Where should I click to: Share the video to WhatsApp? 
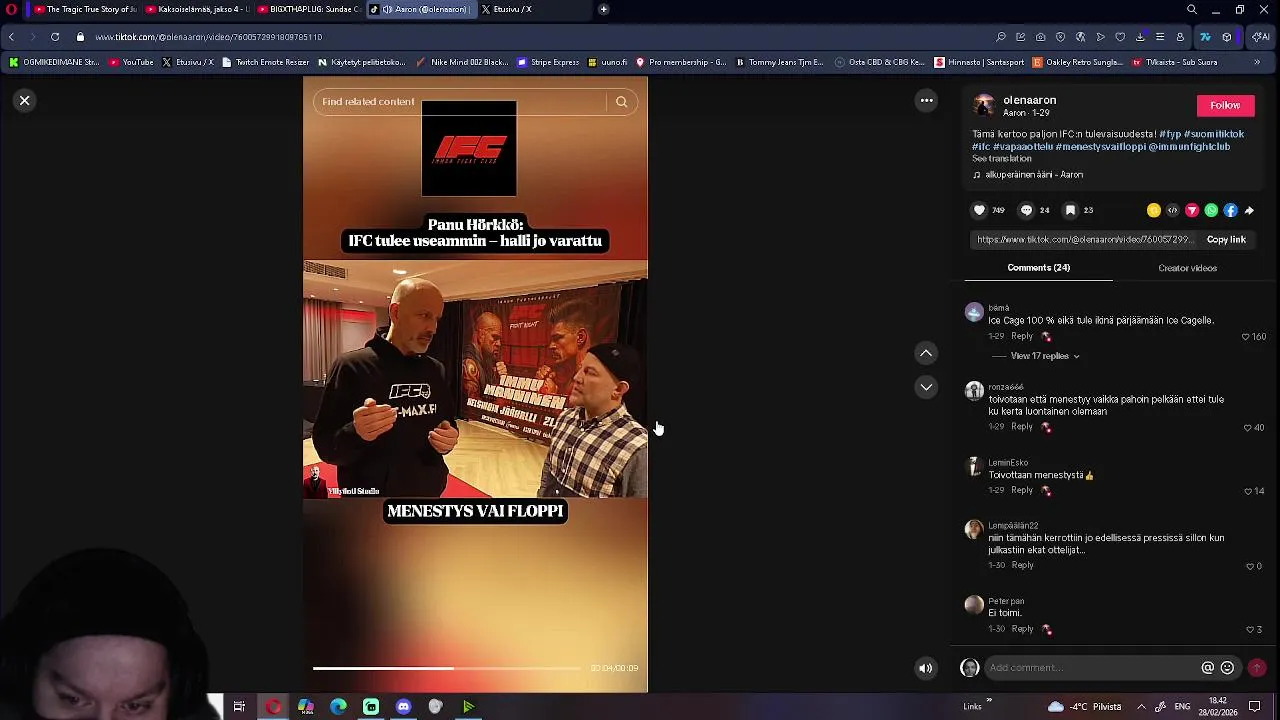tap(1211, 211)
